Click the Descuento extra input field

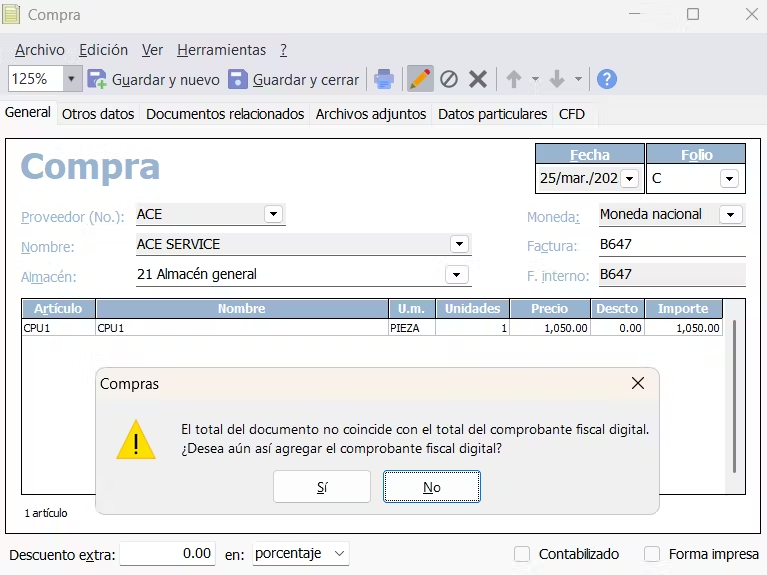click(x=167, y=554)
